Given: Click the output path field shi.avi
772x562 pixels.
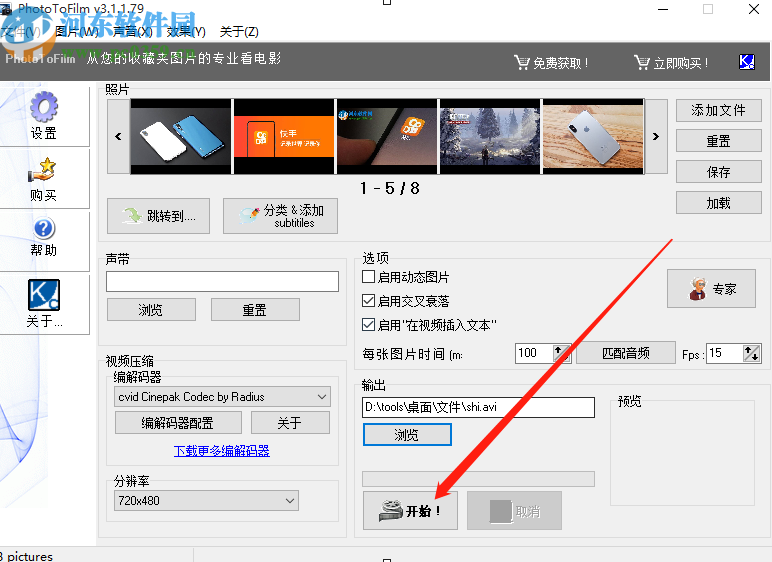Looking at the screenshot, I should click(478, 407).
